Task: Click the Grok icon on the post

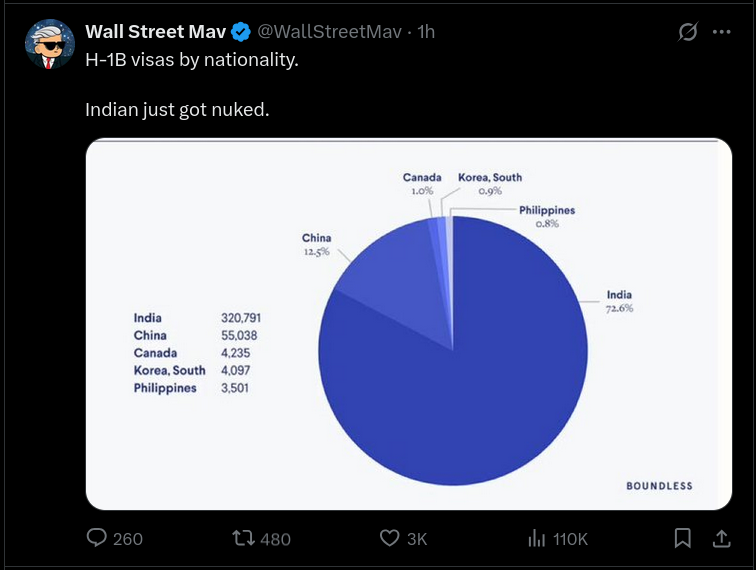Action: pyautogui.click(x=688, y=32)
